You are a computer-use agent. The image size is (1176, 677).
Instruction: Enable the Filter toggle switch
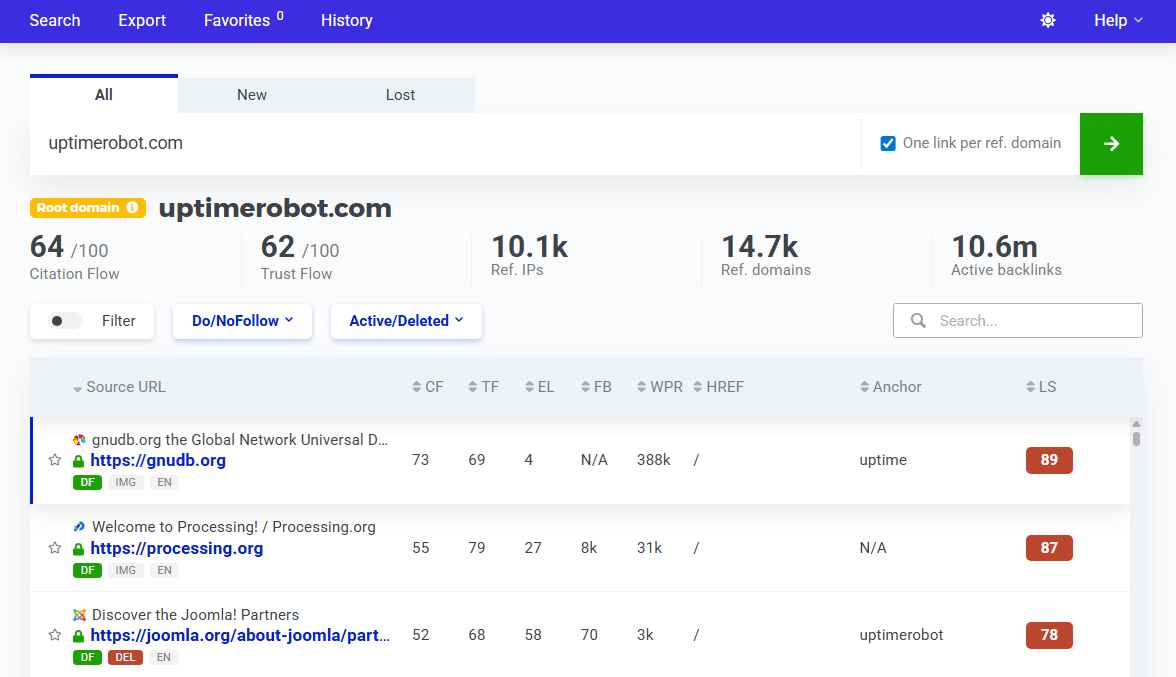(64, 320)
